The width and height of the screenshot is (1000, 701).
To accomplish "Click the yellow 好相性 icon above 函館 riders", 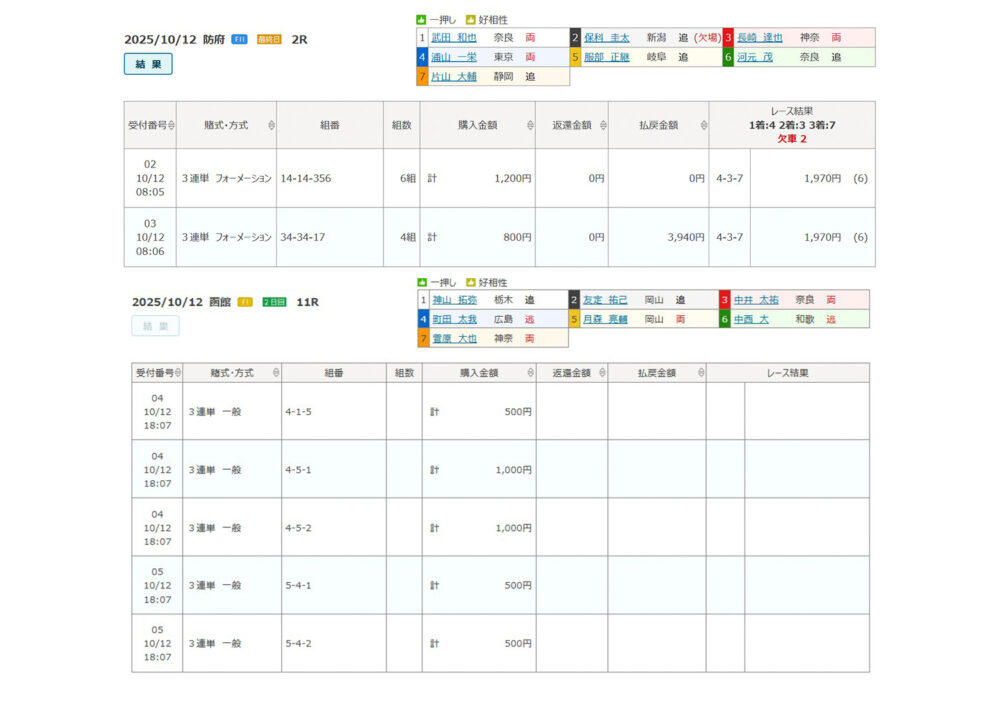I will pos(470,283).
